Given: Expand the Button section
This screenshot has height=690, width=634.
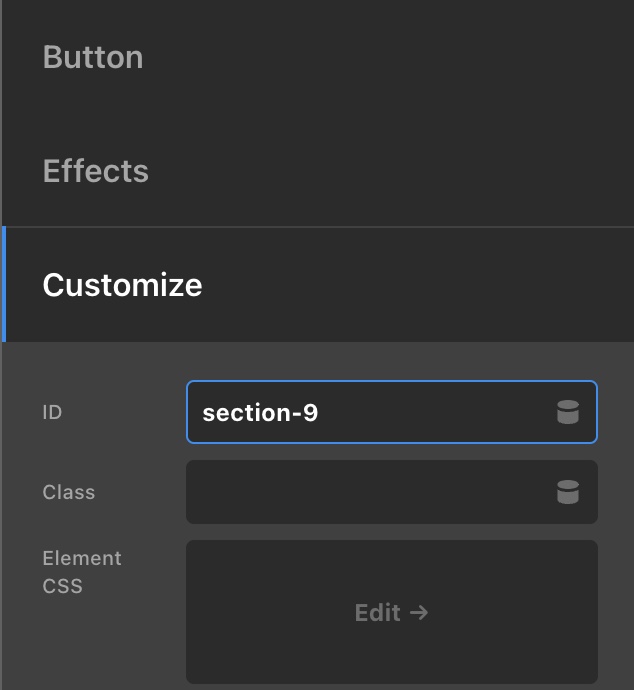Looking at the screenshot, I should (x=317, y=57).
